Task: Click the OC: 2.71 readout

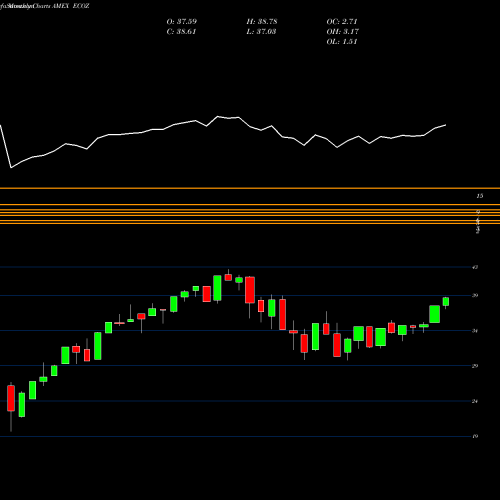Action: tap(342, 22)
